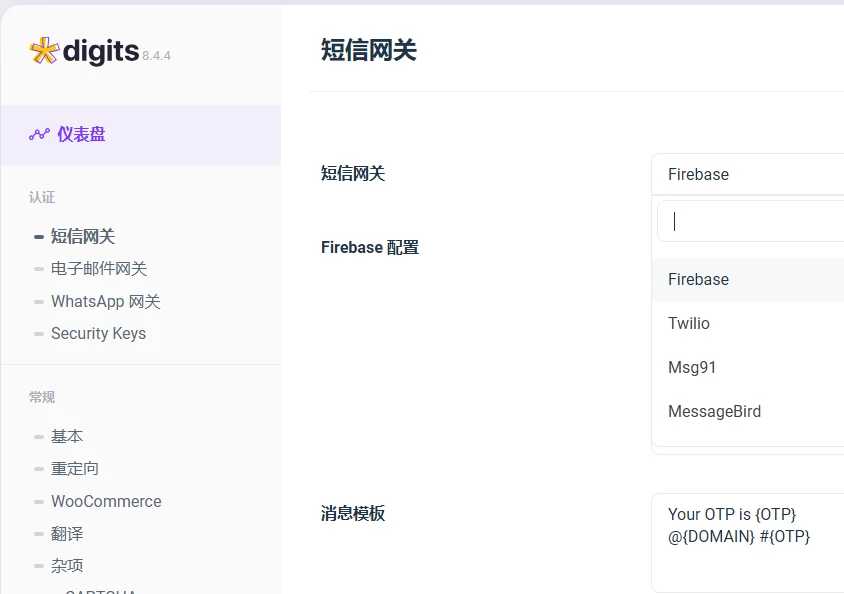This screenshot has height=594, width=844.
Task: Choose Msg91 as the SMS gateway
Action: click(x=692, y=367)
